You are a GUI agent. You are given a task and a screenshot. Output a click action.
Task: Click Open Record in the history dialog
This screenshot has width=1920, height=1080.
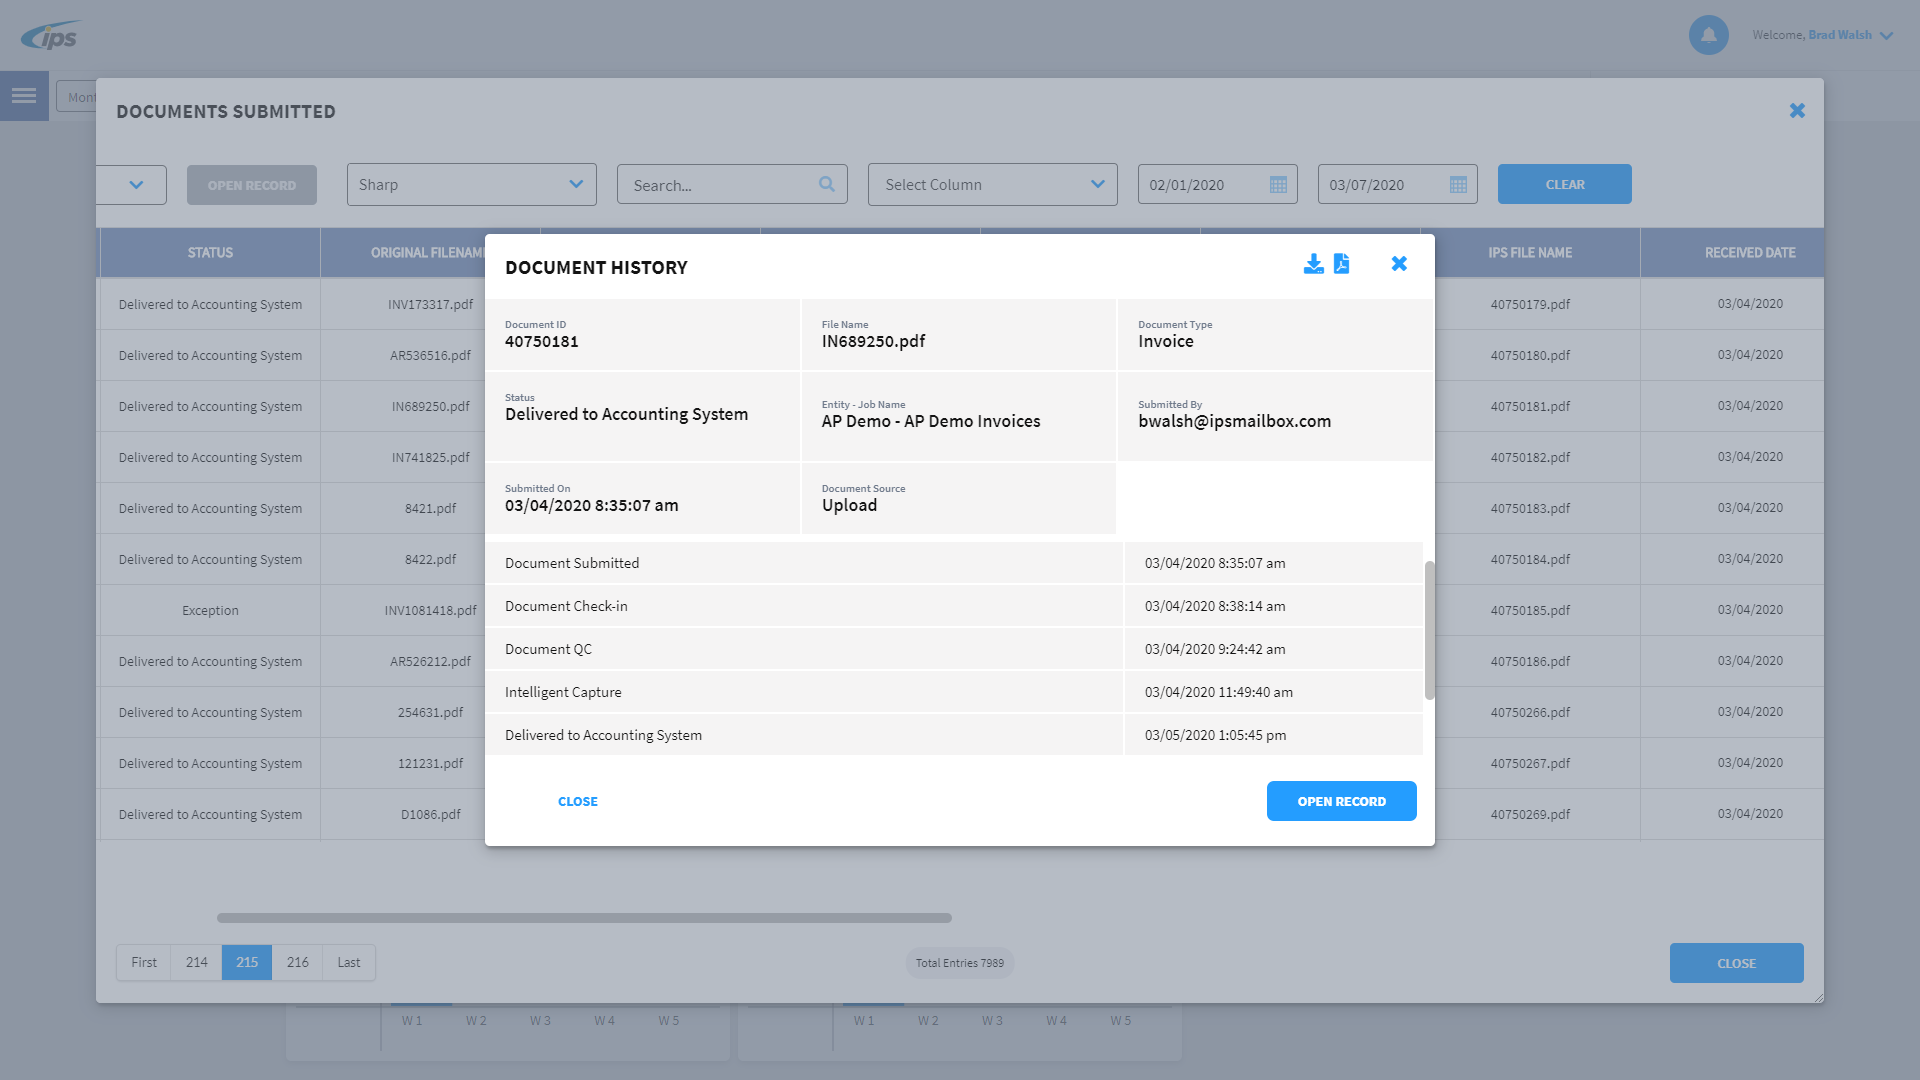(1341, 801)
